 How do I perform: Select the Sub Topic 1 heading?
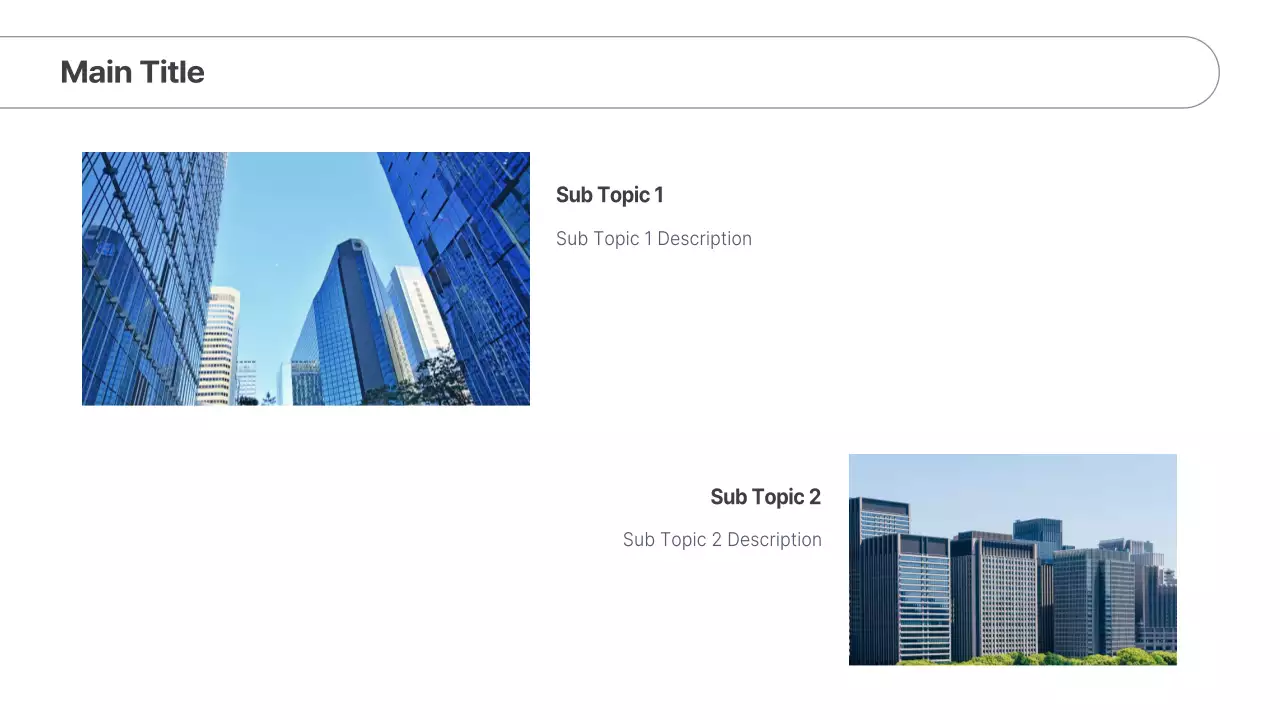click(x=609, y=195)
